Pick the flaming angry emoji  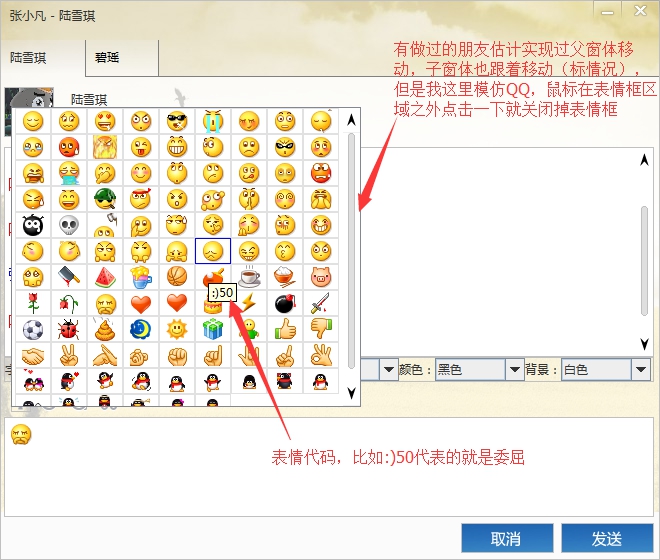coord(105,147)
